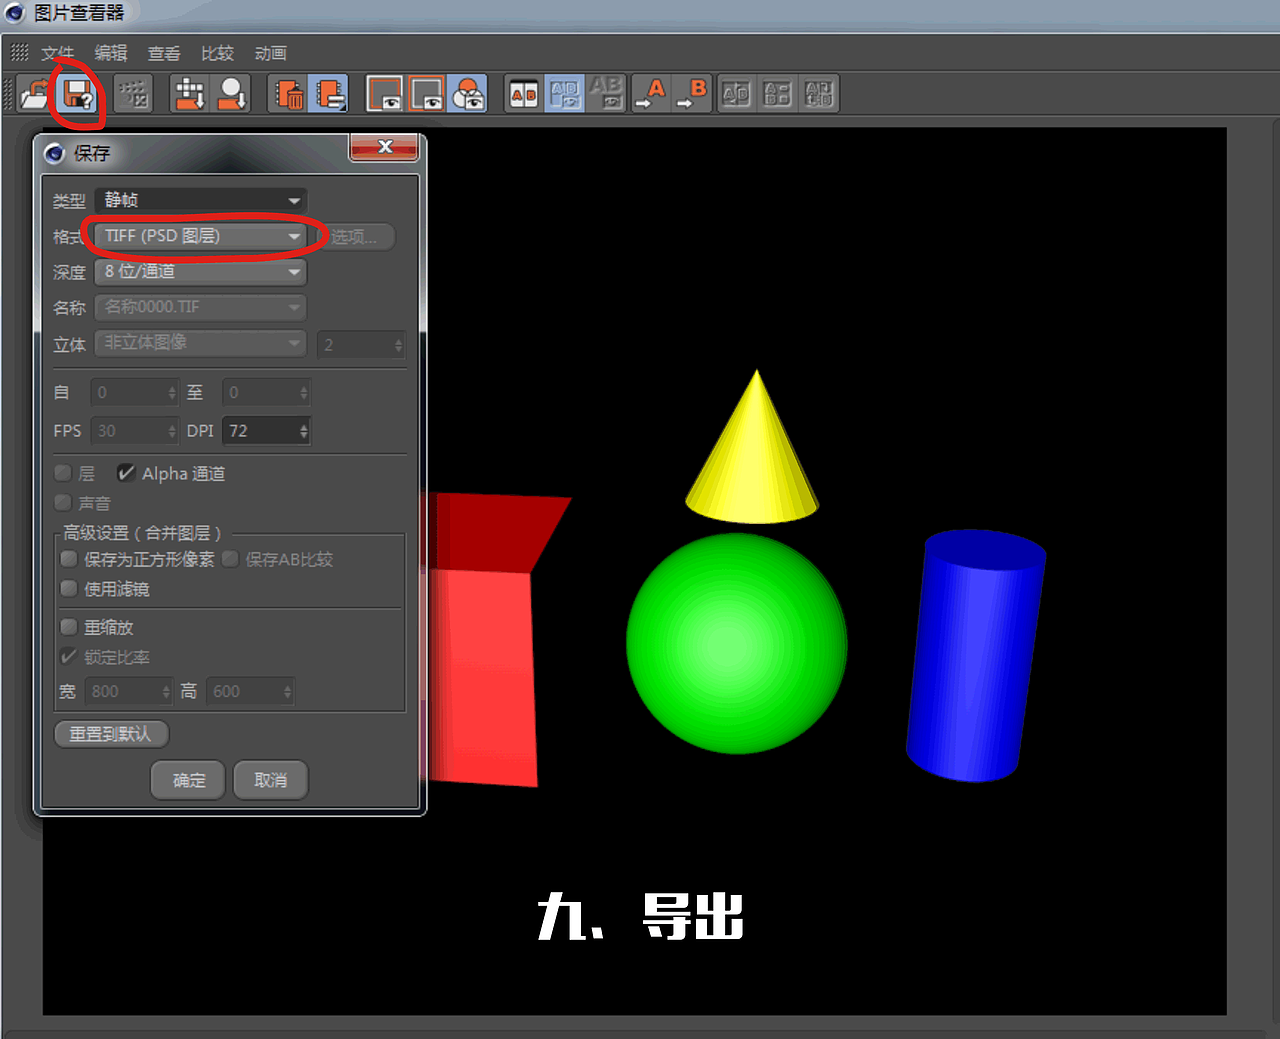Click the set-as-A arrow icon
Viewport: 1280px width, 1039px height.
(x=651, y=94)
